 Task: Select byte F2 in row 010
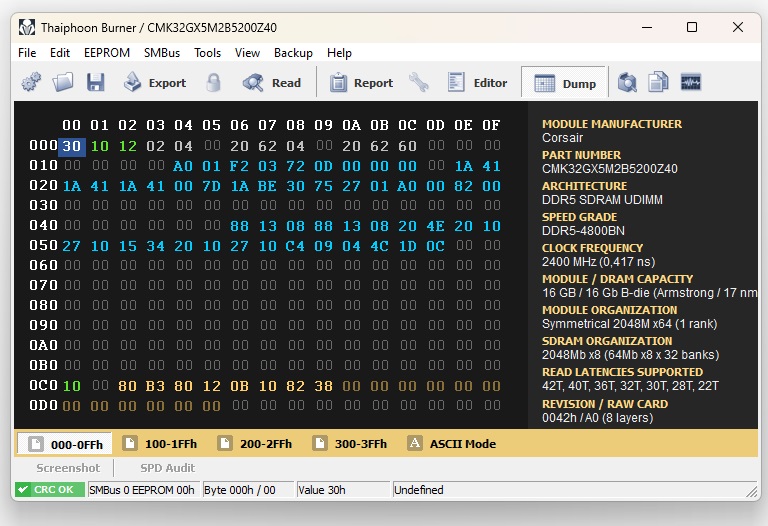(240, 167)
